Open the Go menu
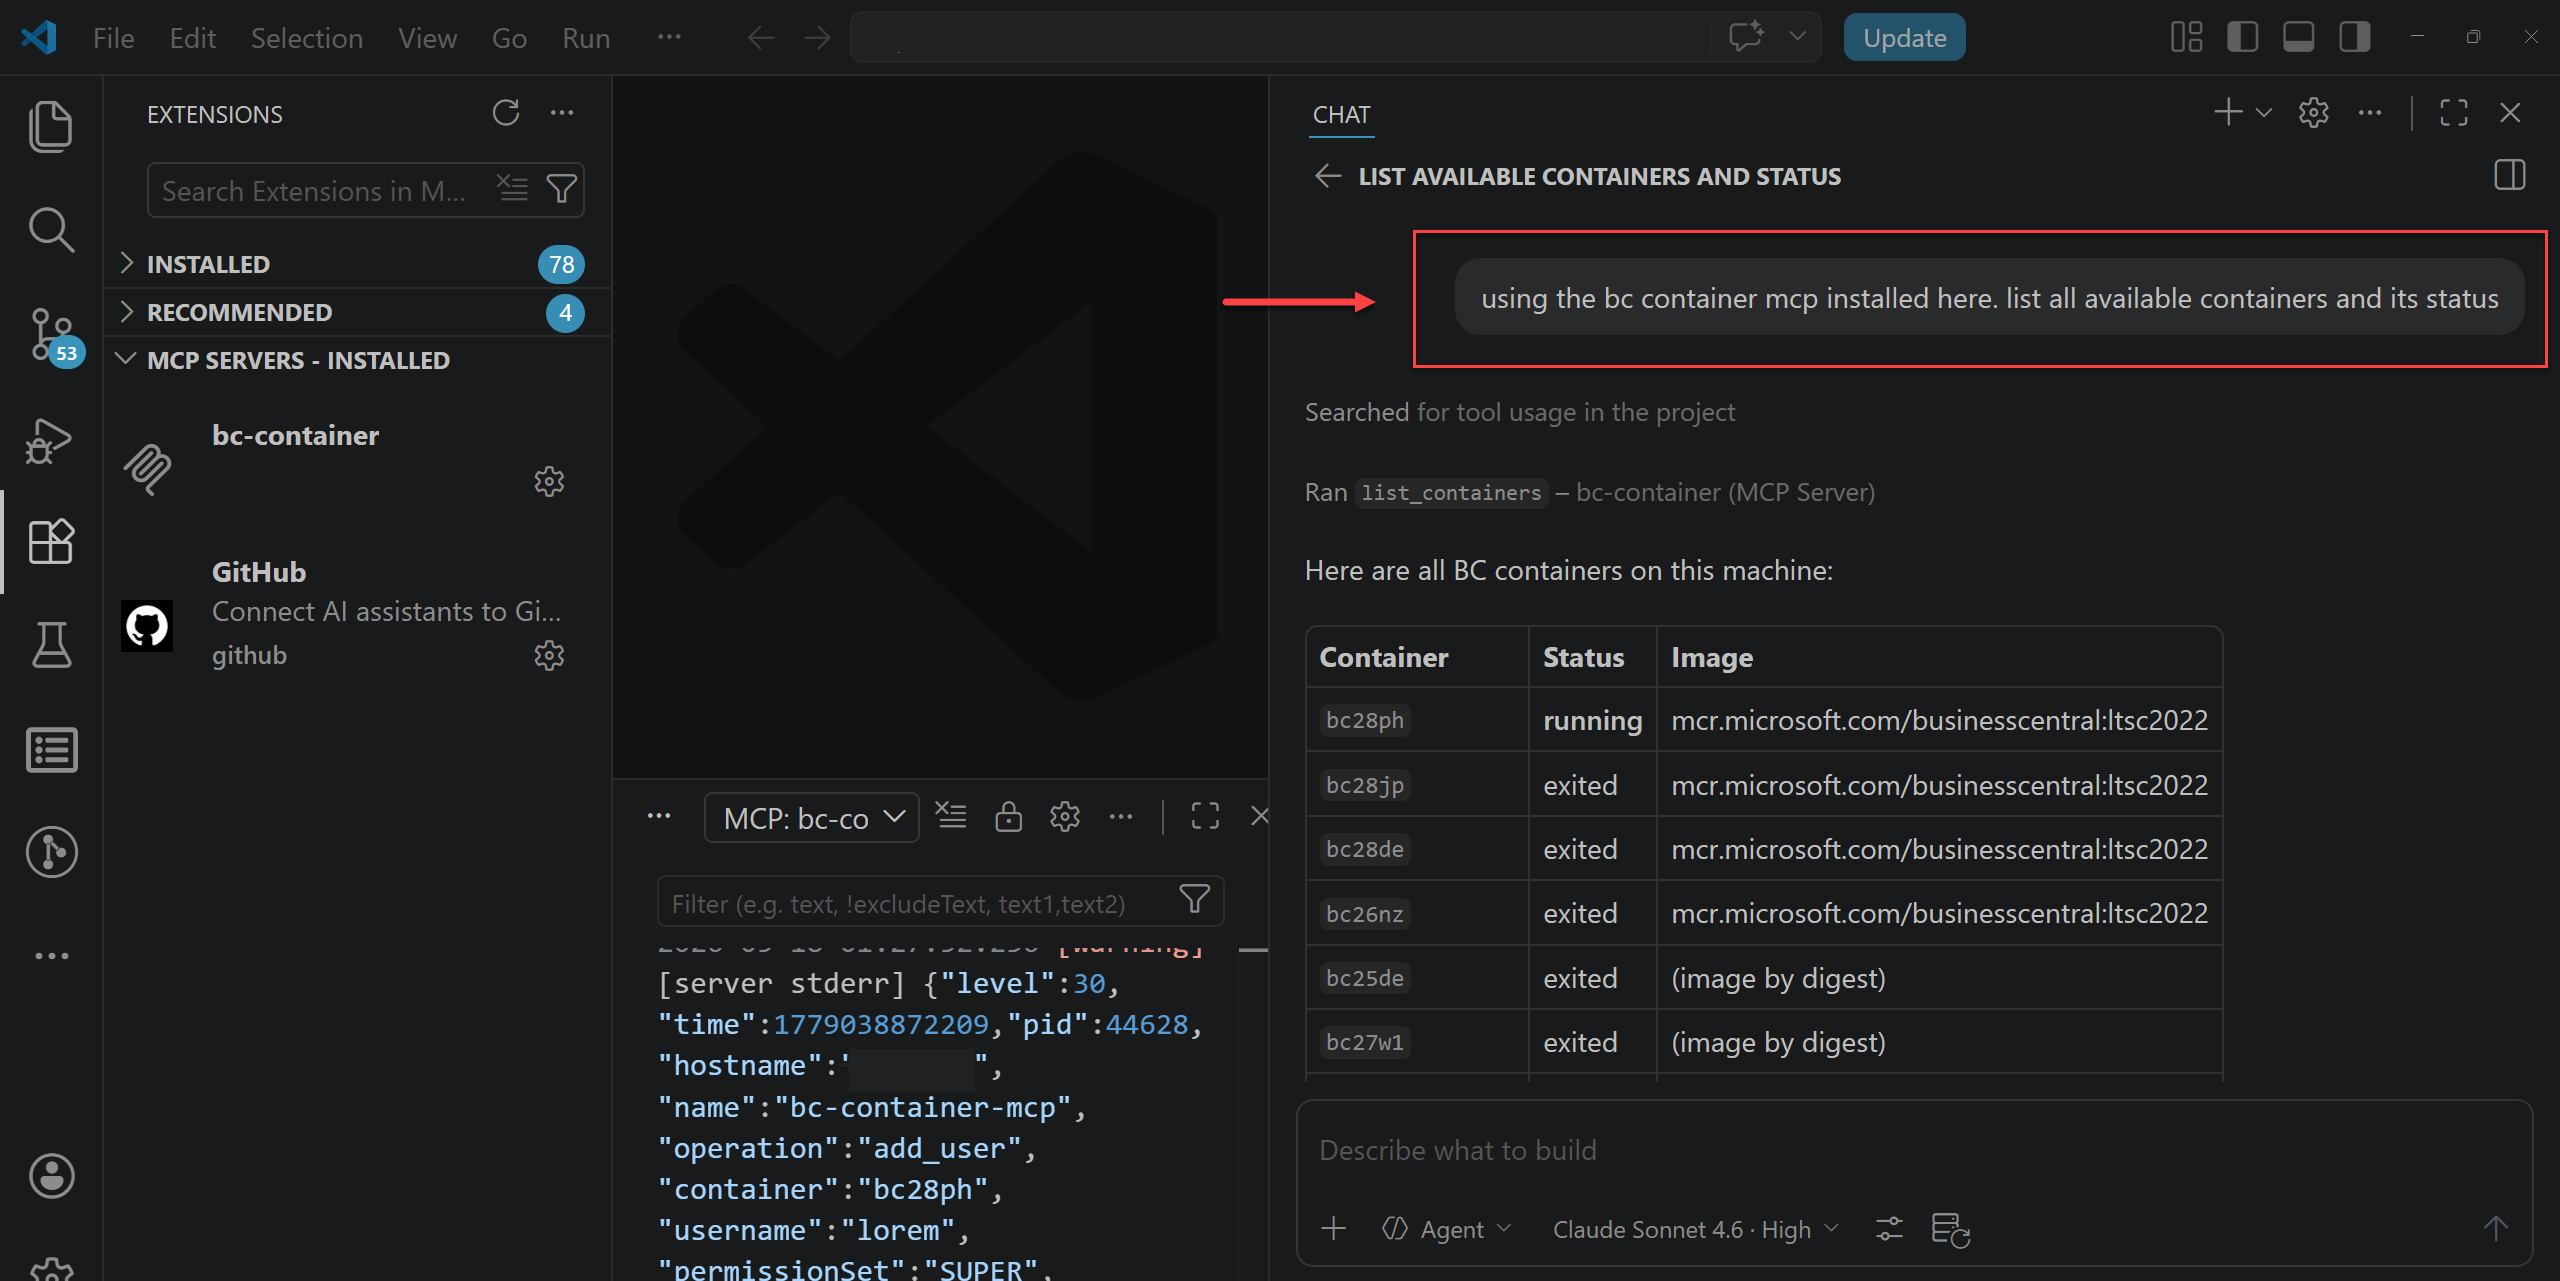 click(508, 37)
